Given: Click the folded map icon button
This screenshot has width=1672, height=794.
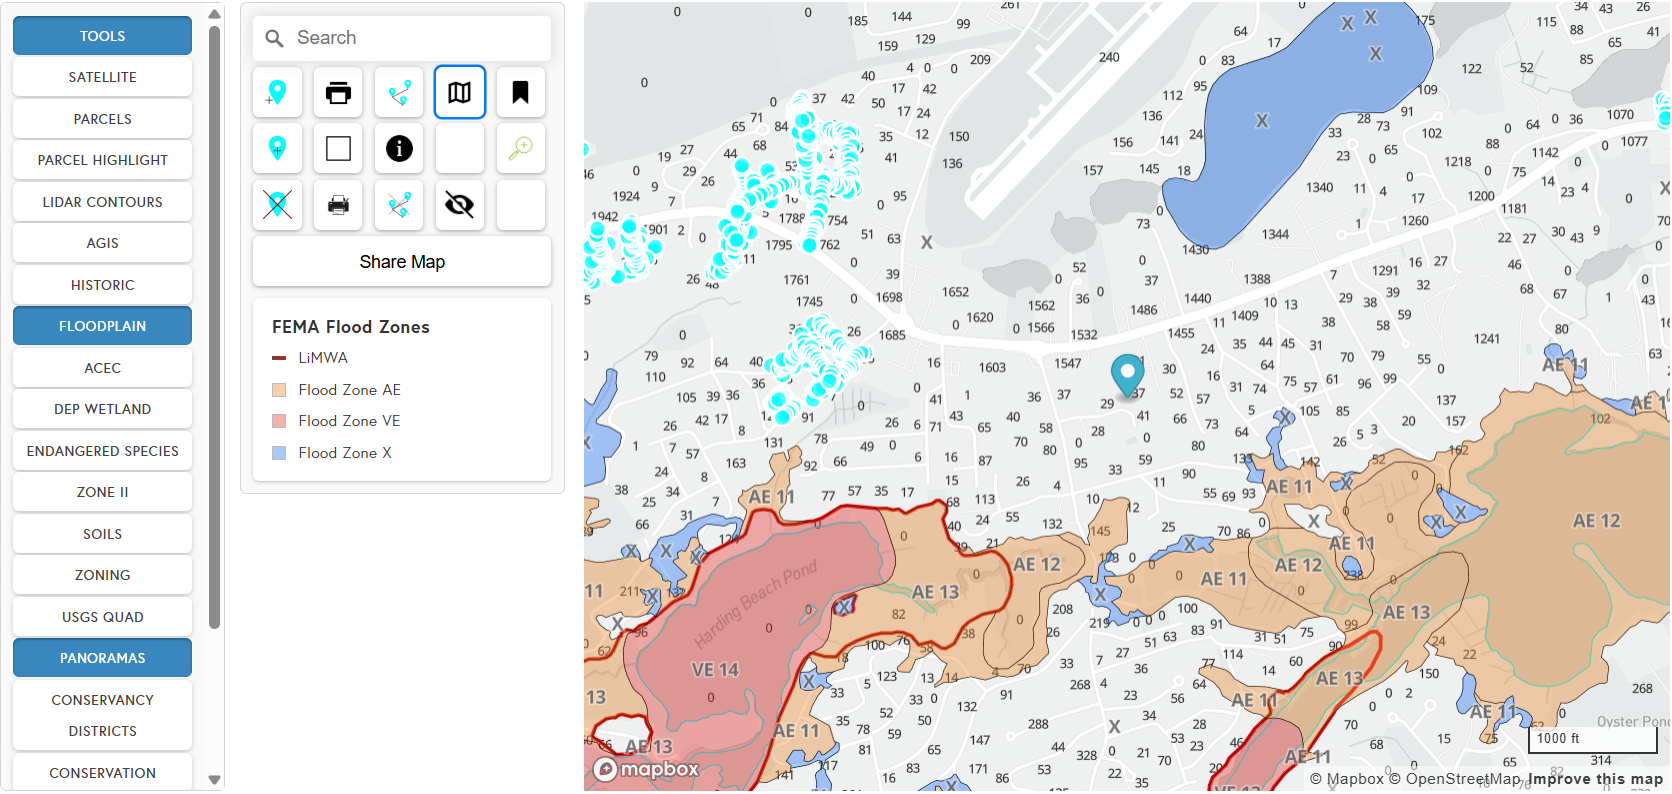Looking at the screenshot, I should (460, 92).
